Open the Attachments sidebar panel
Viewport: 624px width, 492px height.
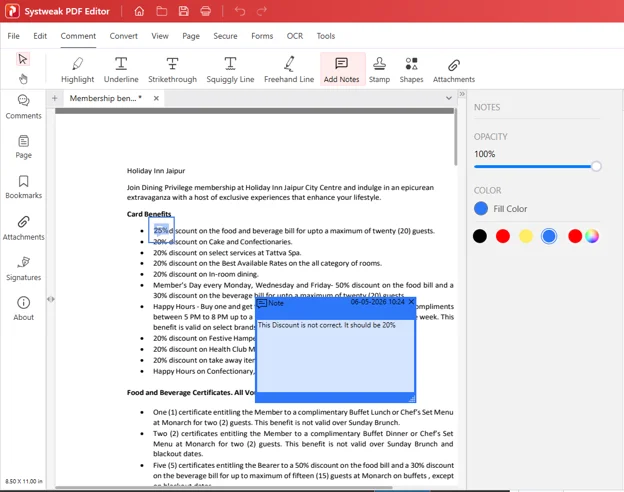tap(23, 228)
